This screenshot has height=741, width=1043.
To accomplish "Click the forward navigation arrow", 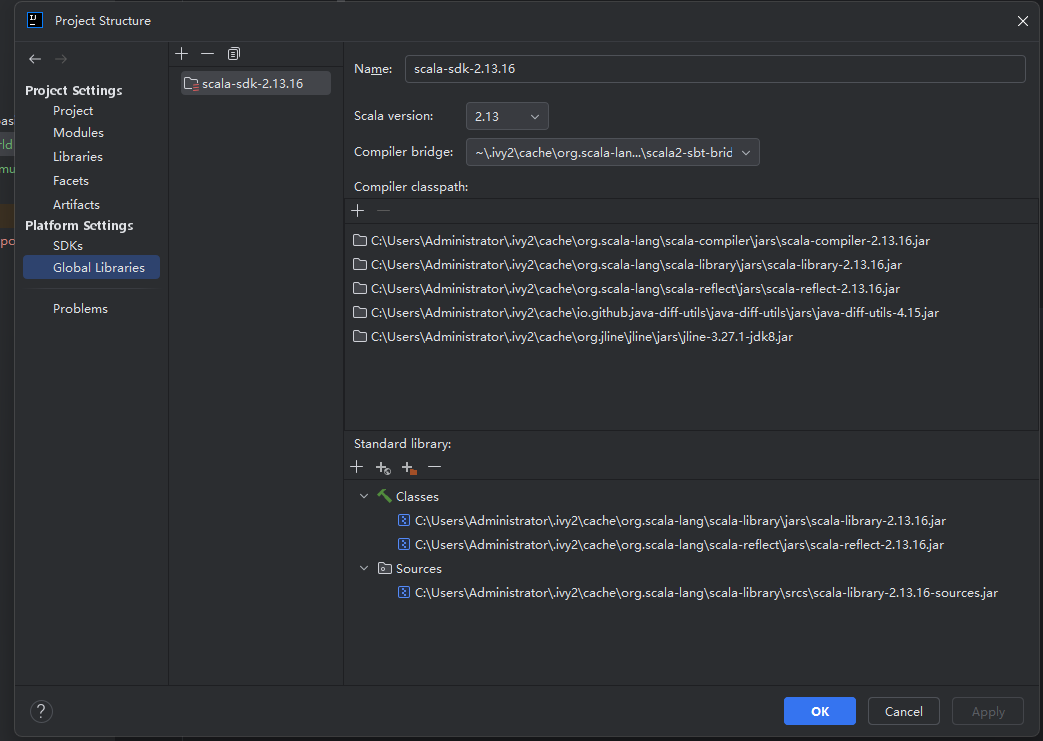I will coord(61,59).
